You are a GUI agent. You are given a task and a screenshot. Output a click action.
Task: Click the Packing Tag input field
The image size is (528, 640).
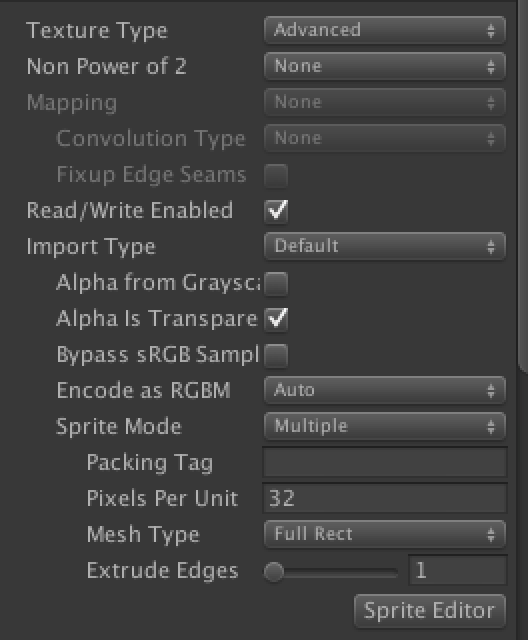click(x=385, y=462)
